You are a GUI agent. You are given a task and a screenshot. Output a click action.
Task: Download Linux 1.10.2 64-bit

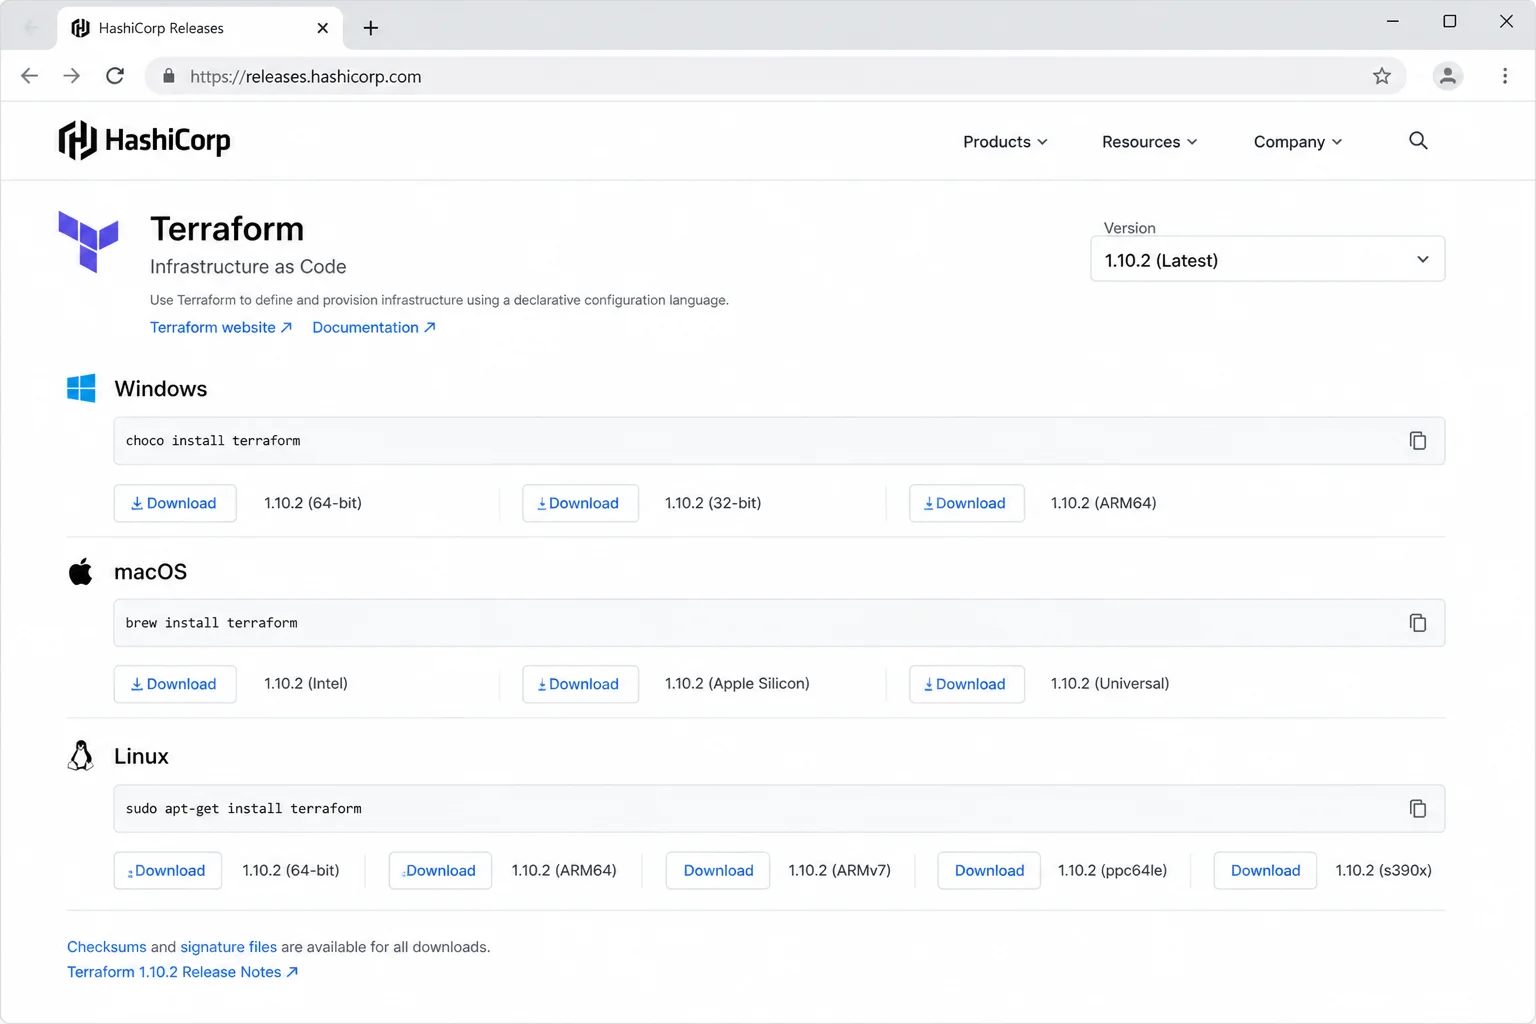167,871
